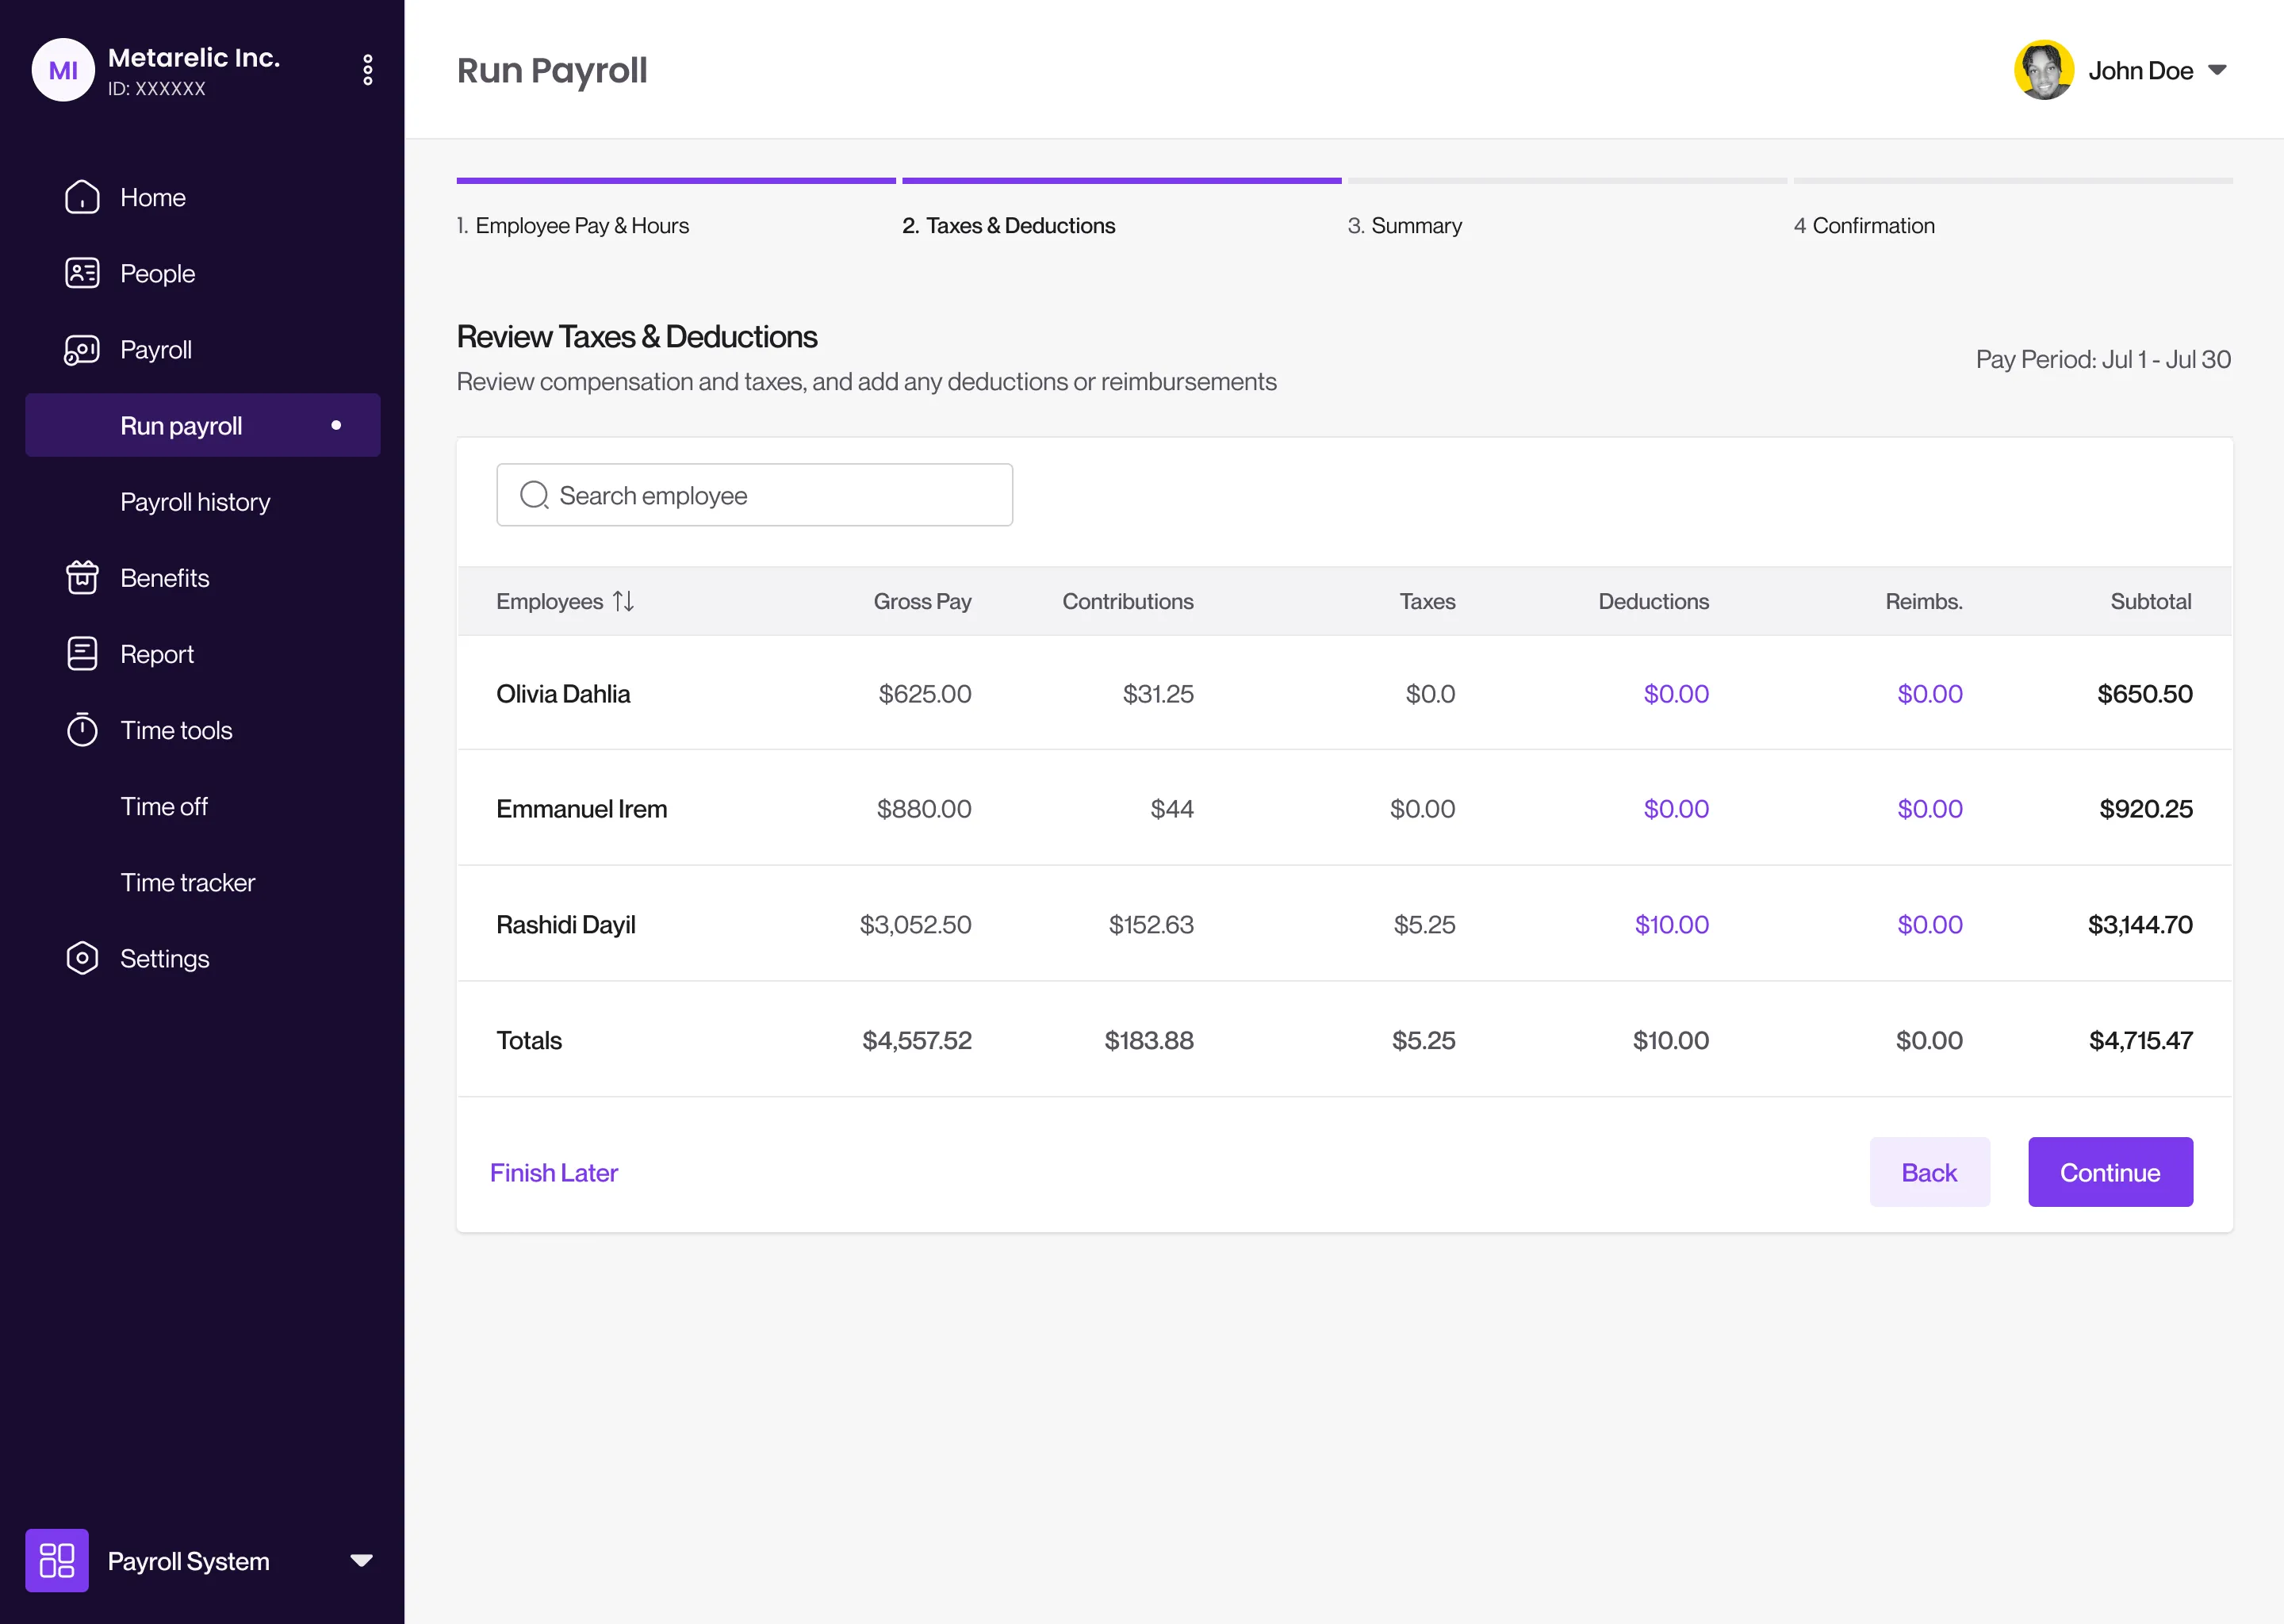Edit Olivia Dahlia's deductions $0.00
This screenshot has height=1624, width=2284.
[1676, 693]
